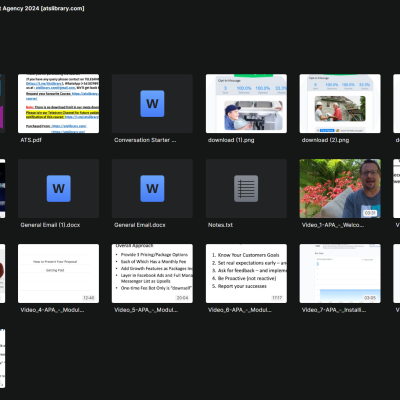Select the 'Video_5-APA_-_Modul...' file label

pyautogui.click(x=146, y=310)
